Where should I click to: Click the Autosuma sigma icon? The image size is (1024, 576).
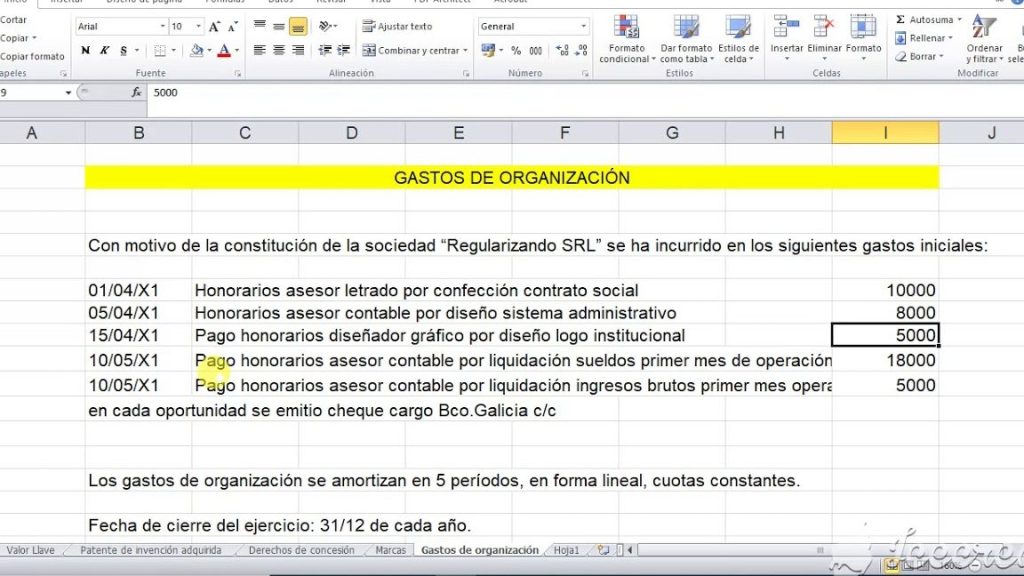click(901, 20)
